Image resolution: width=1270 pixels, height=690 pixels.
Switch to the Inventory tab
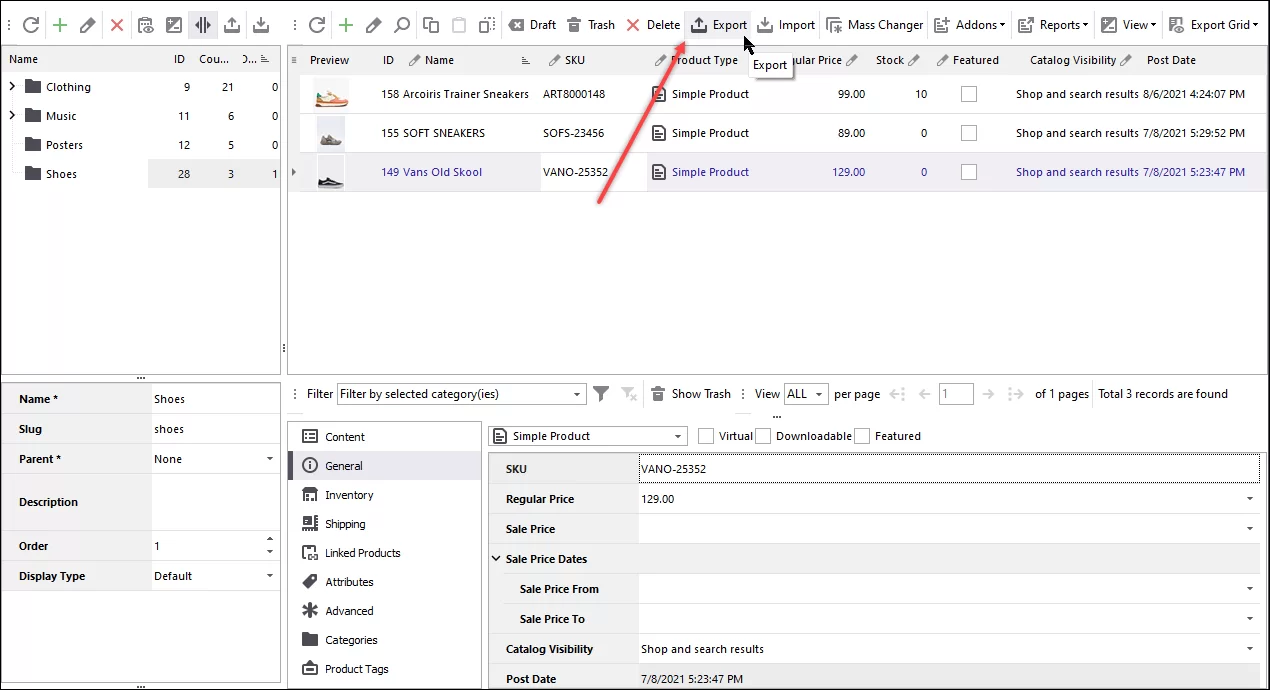point(349,494)
